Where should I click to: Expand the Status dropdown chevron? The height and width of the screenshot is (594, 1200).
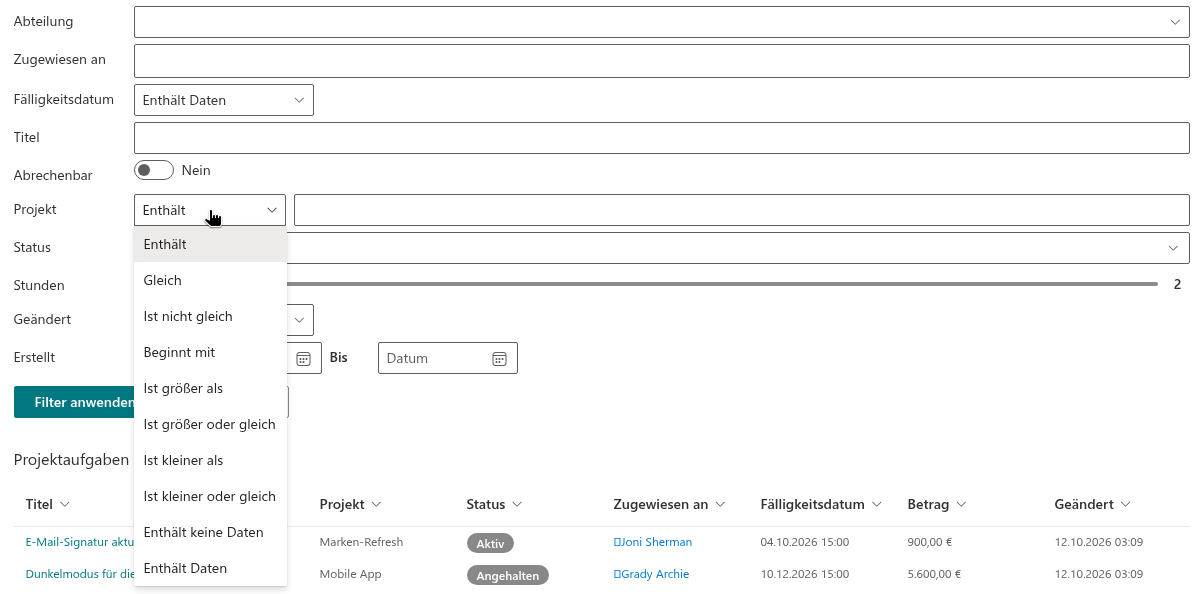click(1173, 248)
